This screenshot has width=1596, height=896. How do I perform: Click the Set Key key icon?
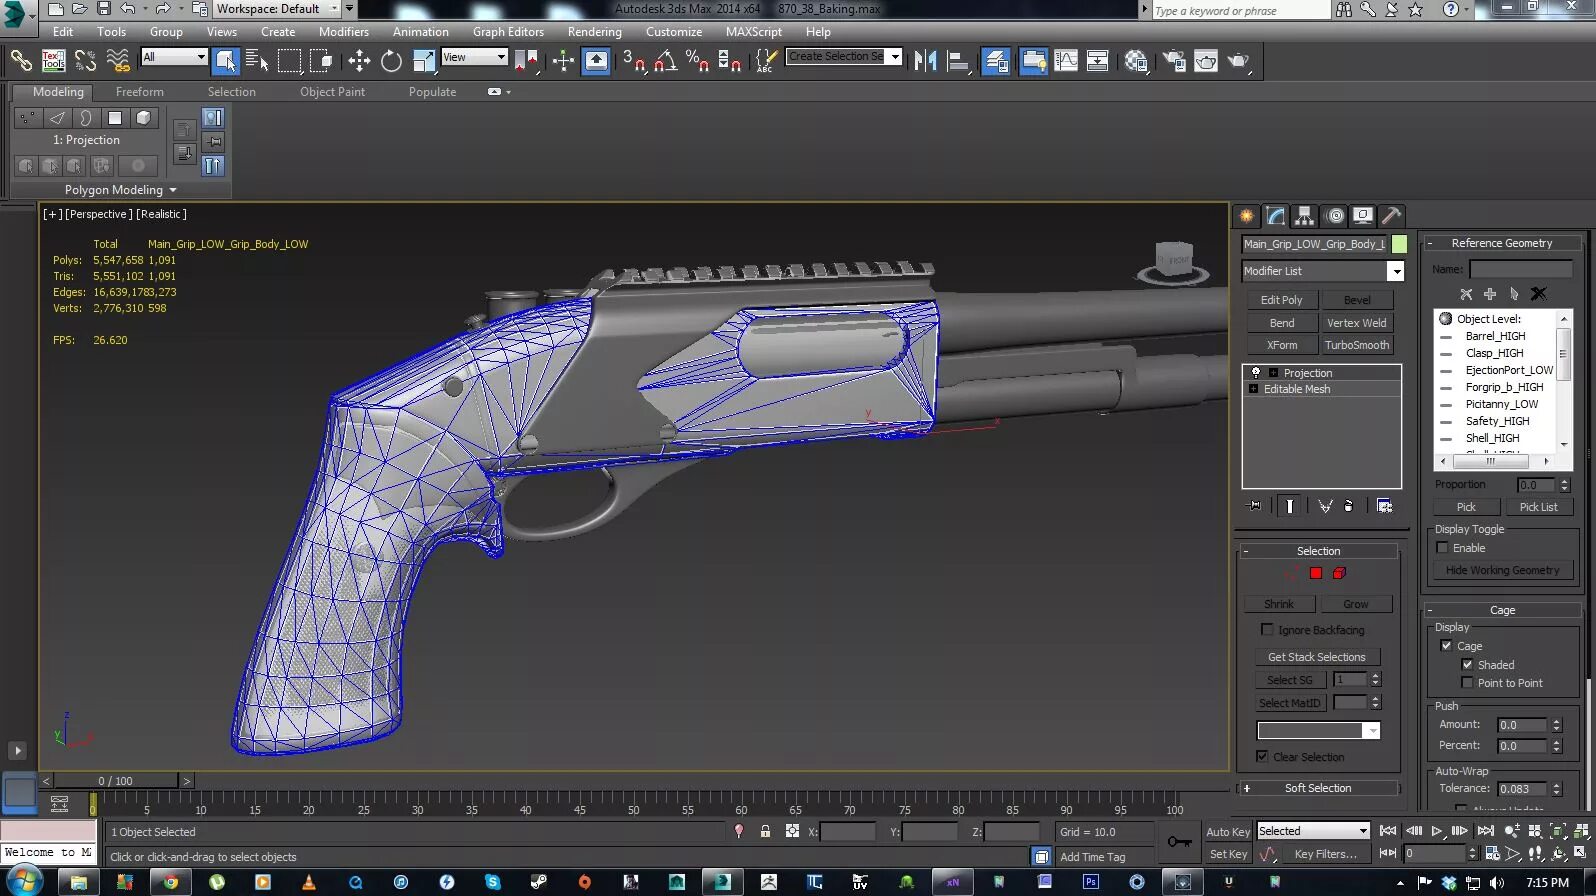[x=1180, y=842]
